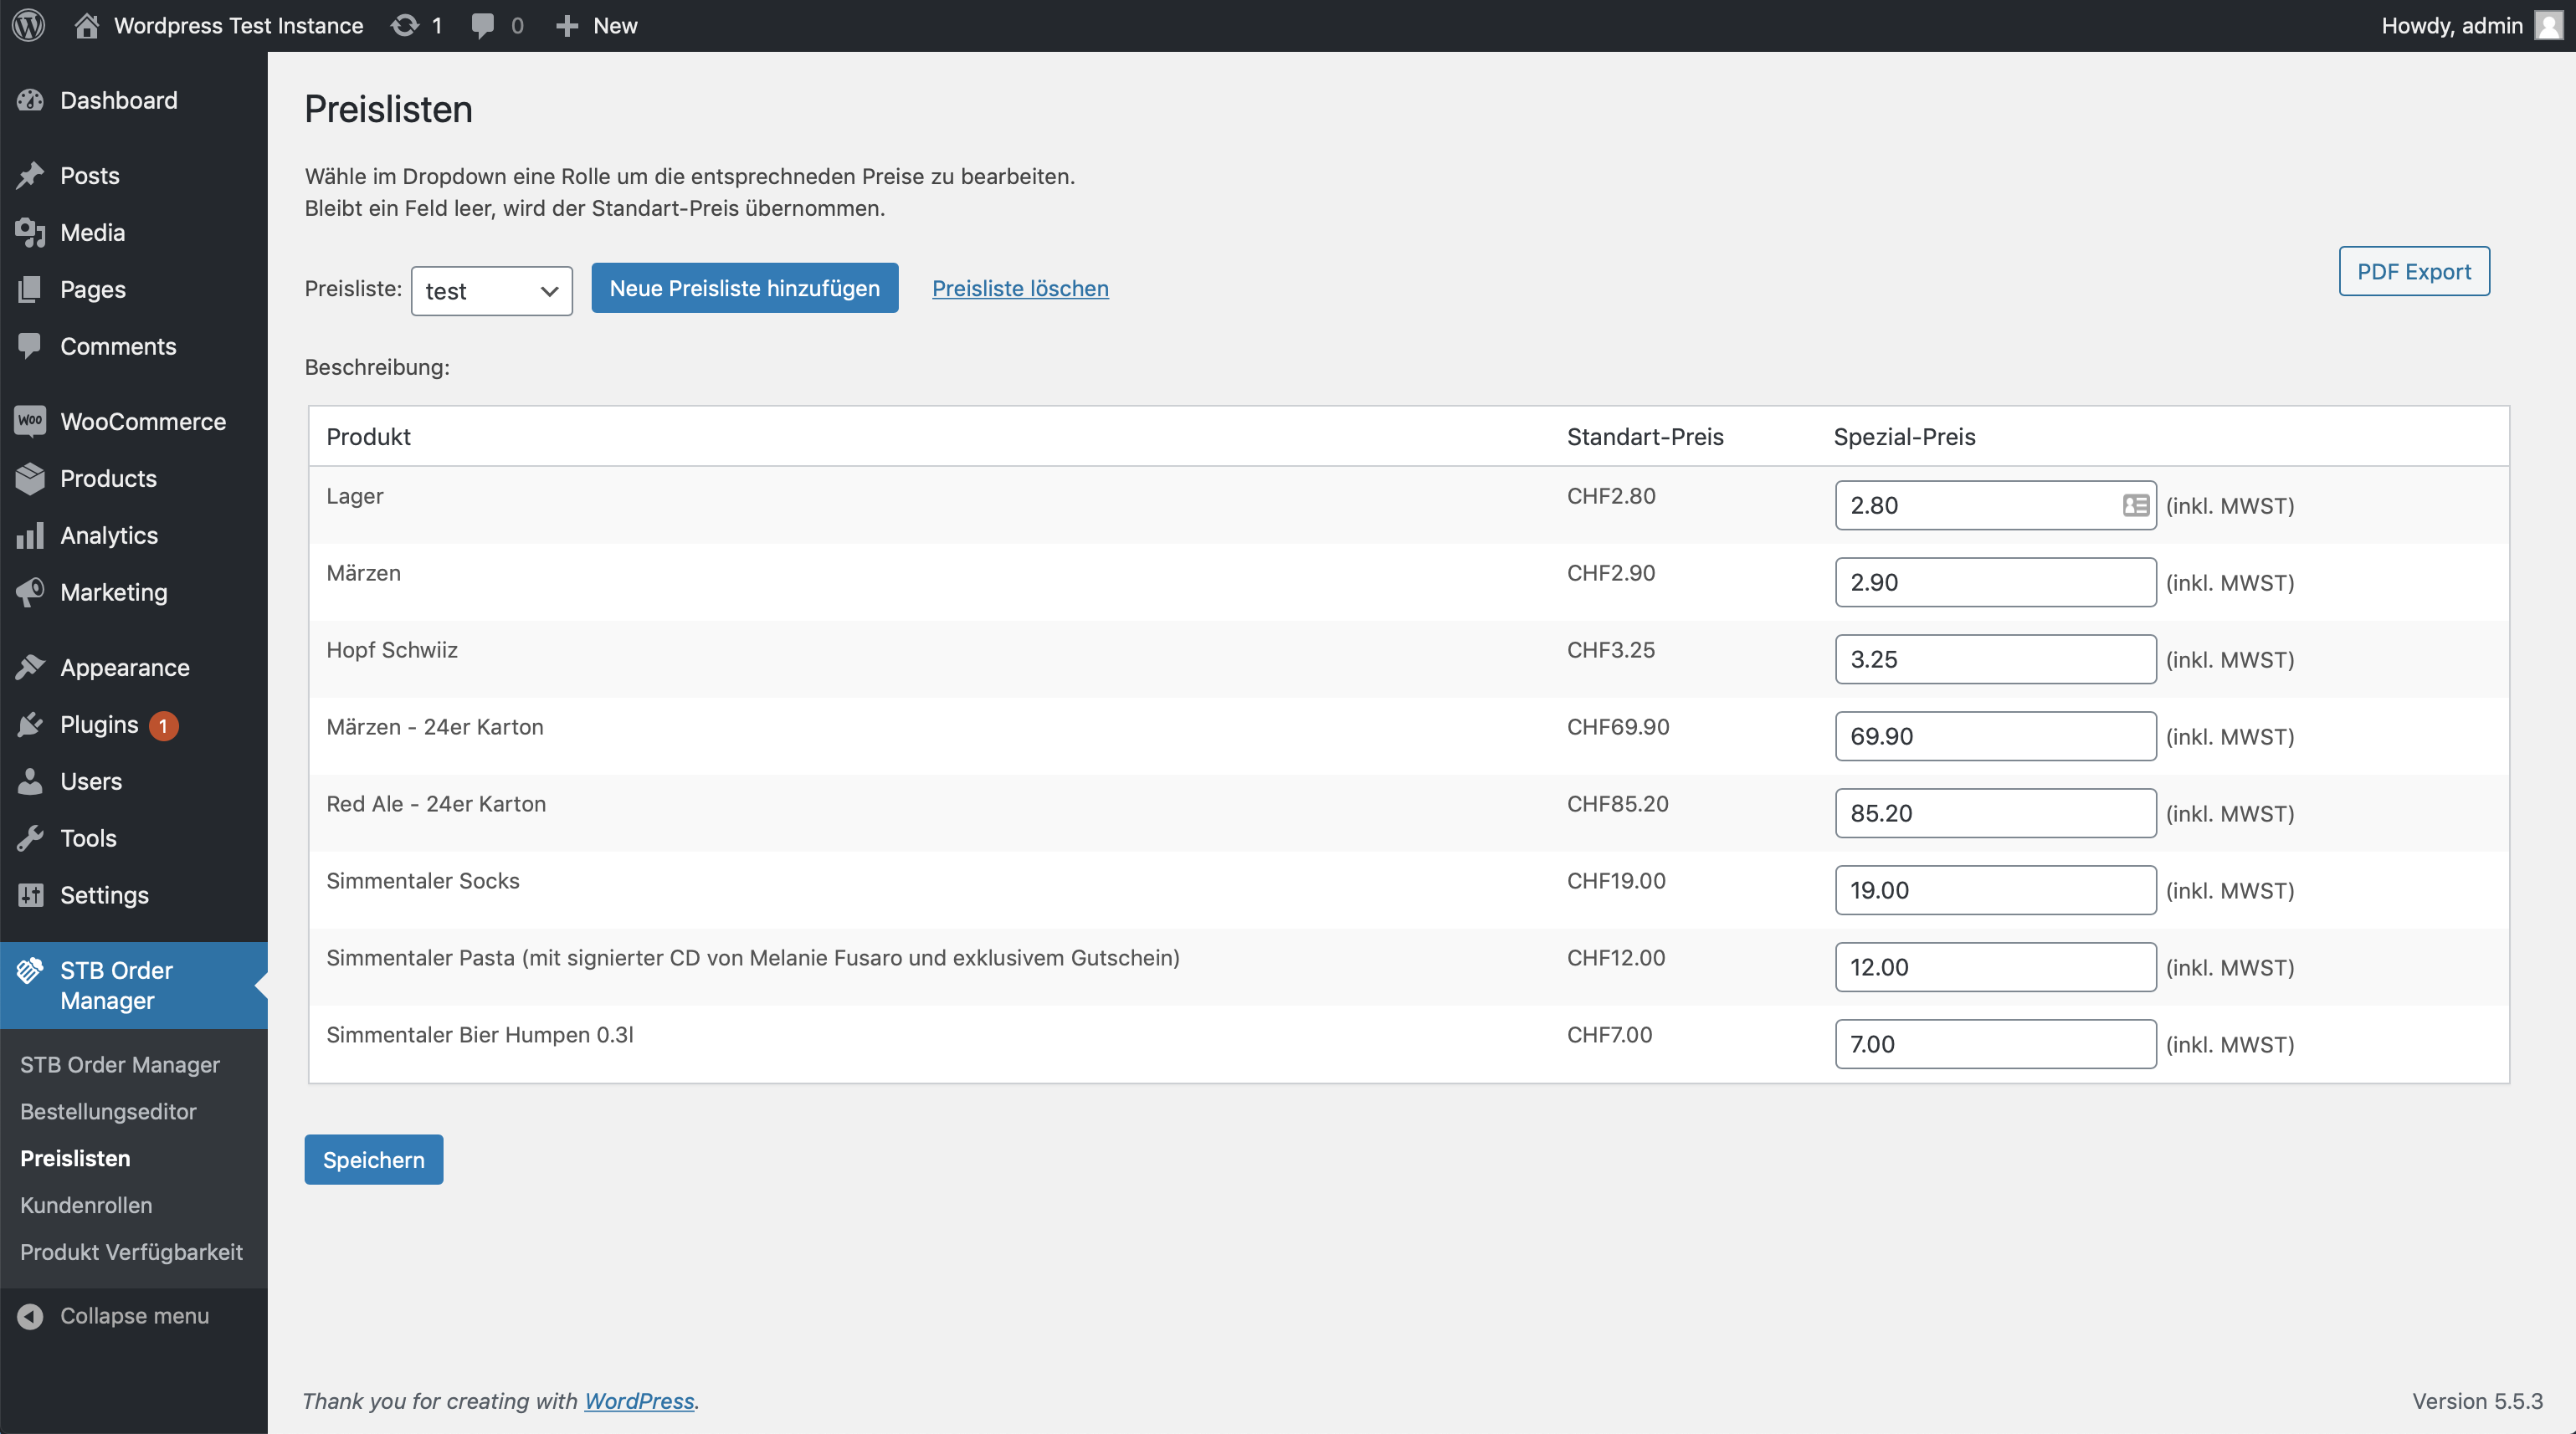
Task: Click the Speichern button
Action: click(373, 1159)
